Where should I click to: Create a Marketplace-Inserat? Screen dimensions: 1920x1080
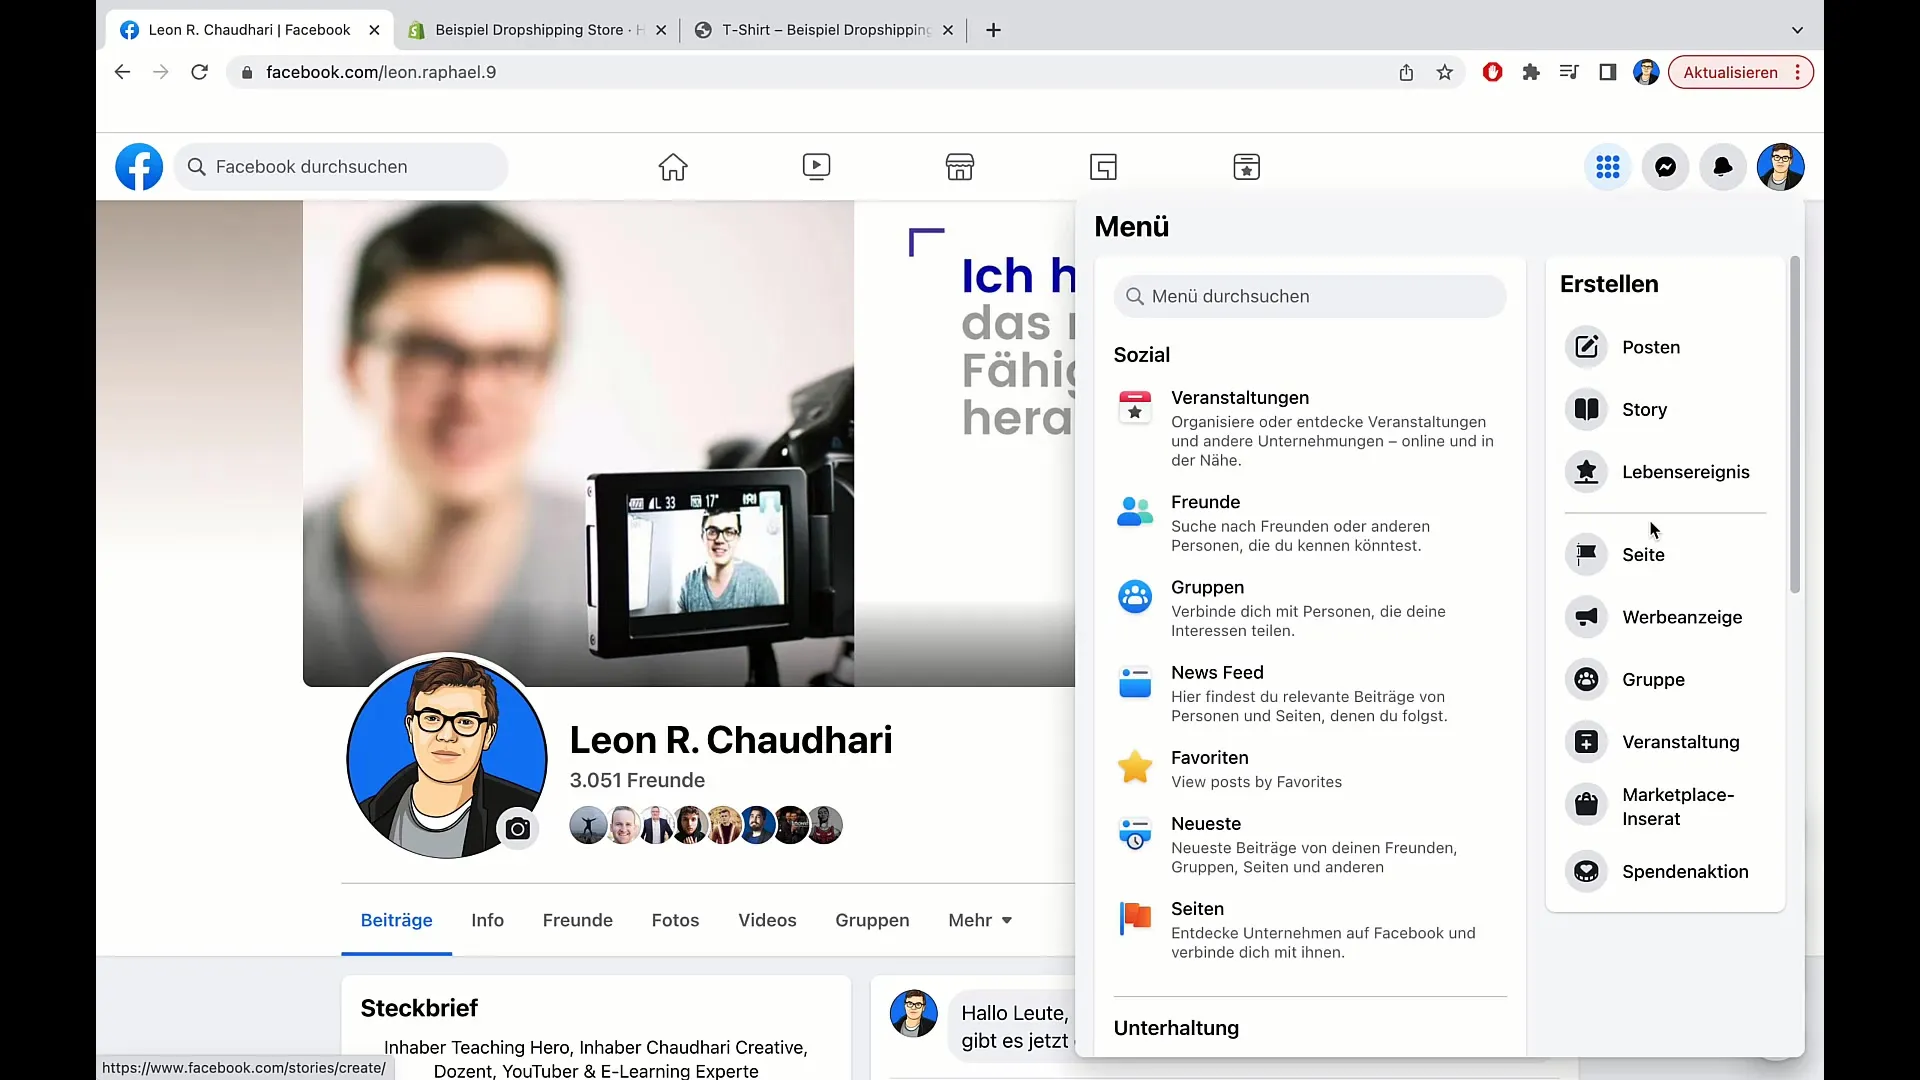point(1666,806)
